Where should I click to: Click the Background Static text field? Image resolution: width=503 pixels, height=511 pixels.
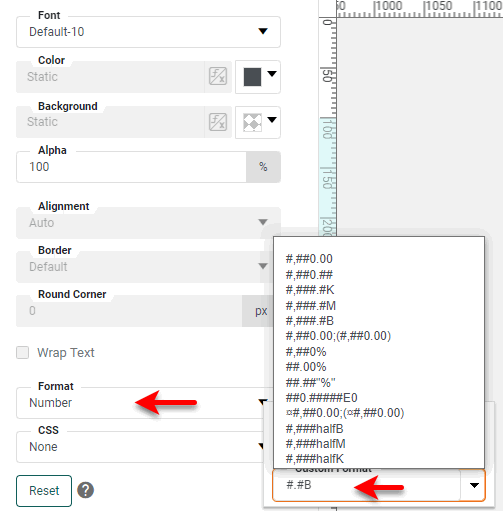[110, 122]
